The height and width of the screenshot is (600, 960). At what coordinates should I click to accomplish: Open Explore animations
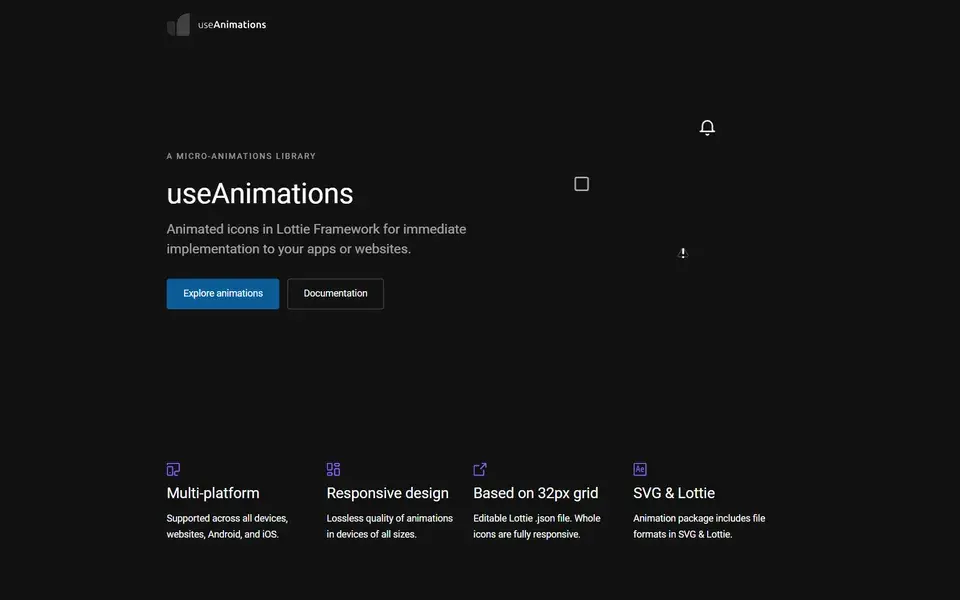pyautogui.click(x=223, y=294)
